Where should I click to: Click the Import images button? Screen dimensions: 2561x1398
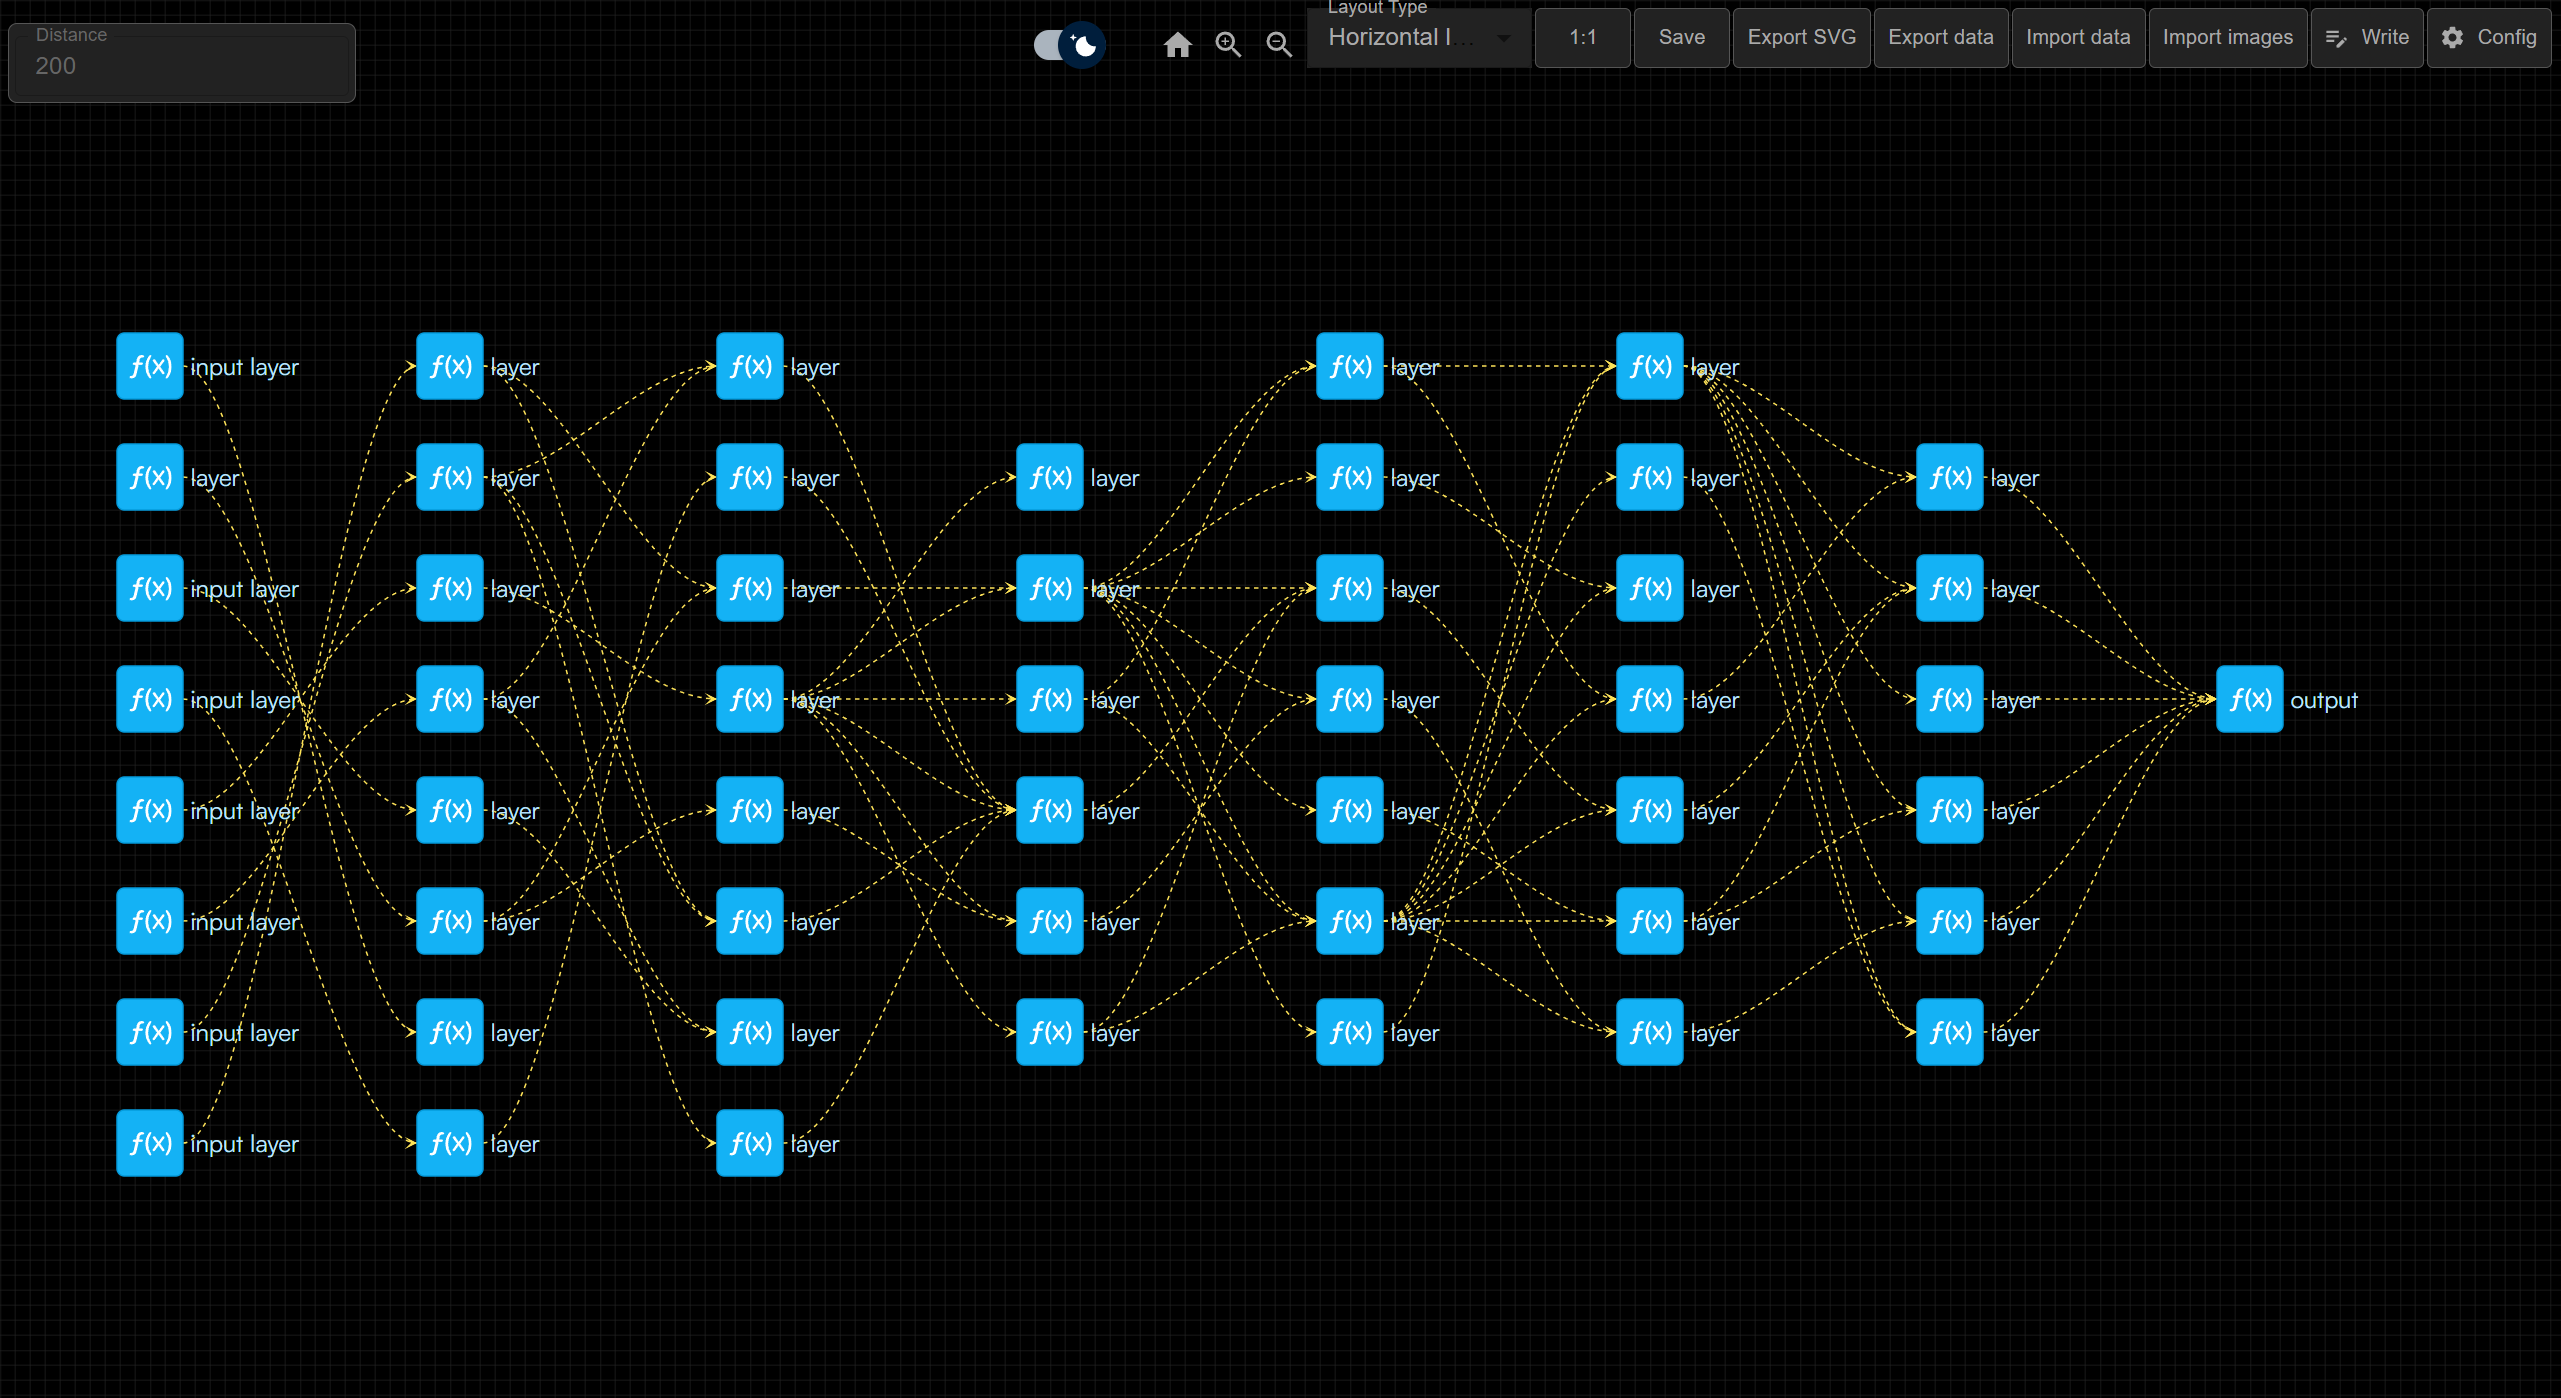tap(2227, 38)
